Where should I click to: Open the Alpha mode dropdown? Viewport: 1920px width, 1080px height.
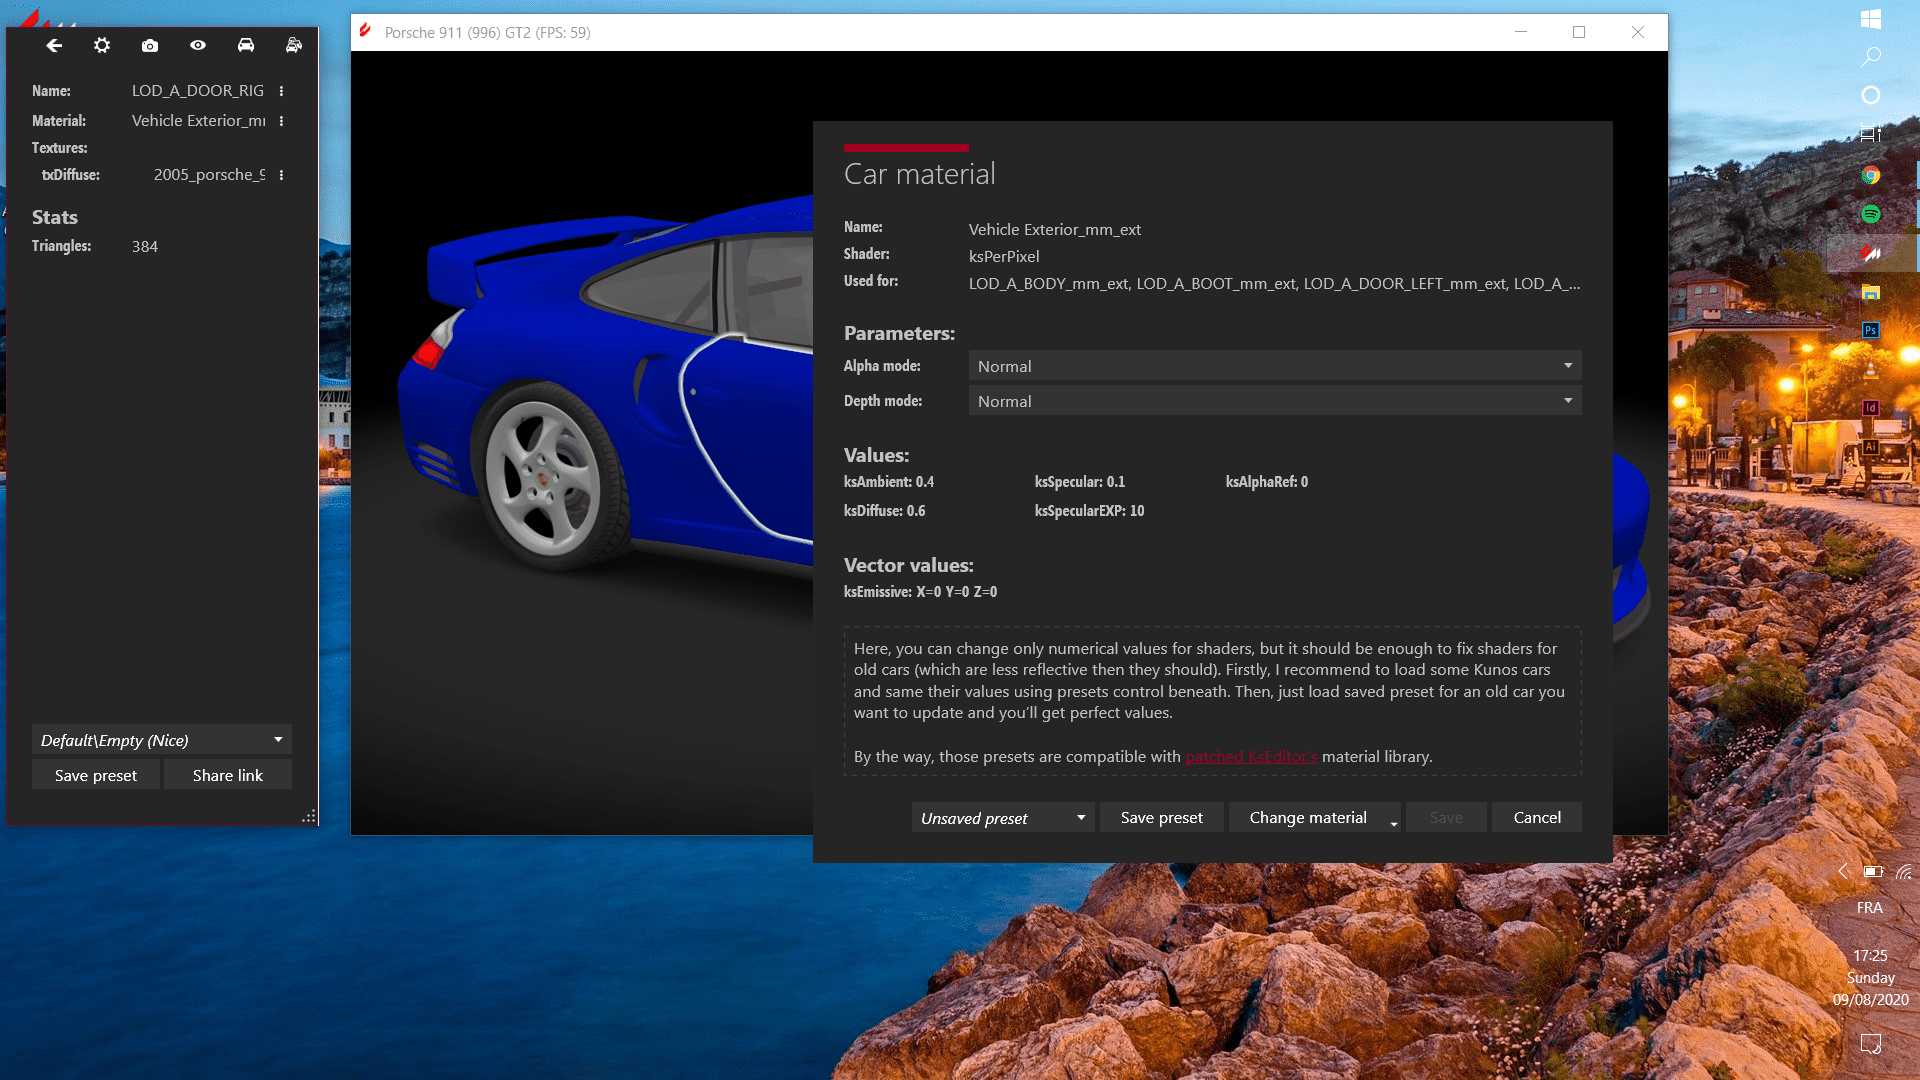[x=1275, y=366]
